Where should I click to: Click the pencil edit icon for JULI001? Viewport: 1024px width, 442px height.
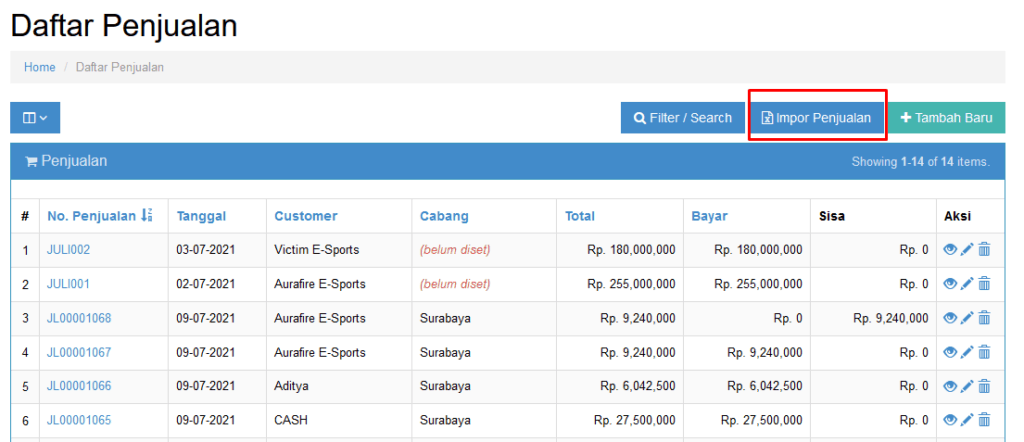[x=967, y=283]
